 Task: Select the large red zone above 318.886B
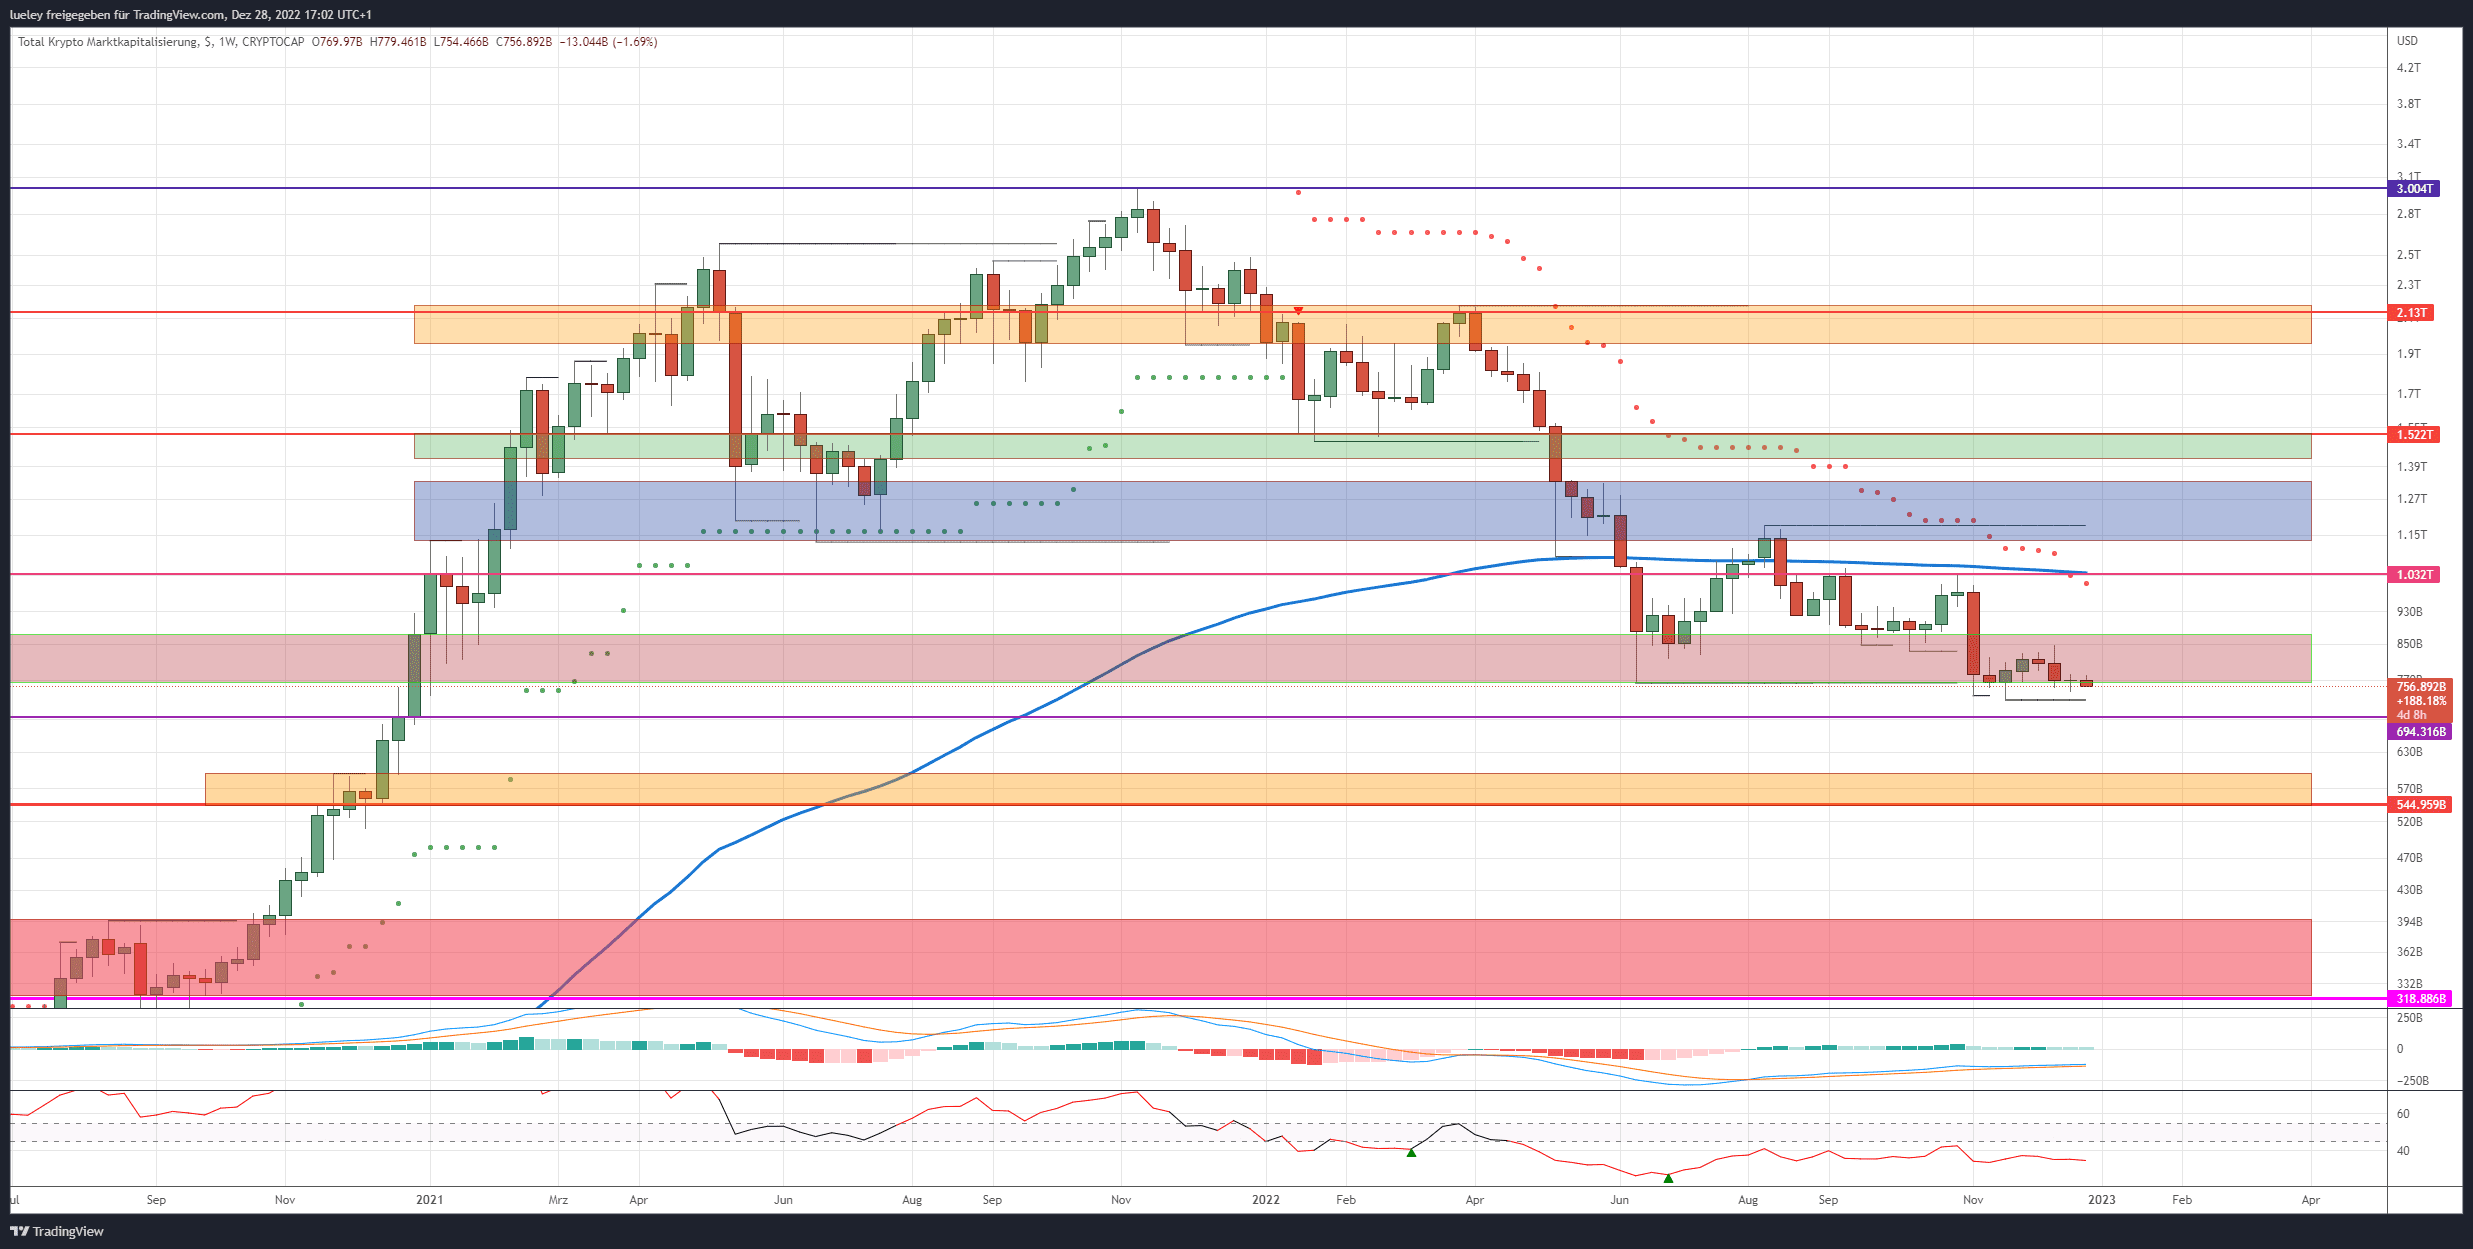coord(1160,957)
